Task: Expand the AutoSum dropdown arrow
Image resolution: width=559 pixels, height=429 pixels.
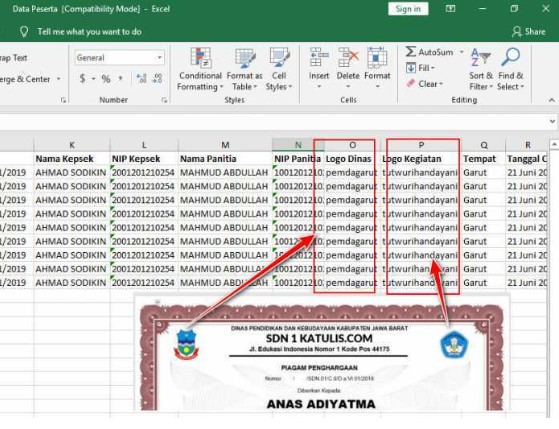Action: click(462, 52)
